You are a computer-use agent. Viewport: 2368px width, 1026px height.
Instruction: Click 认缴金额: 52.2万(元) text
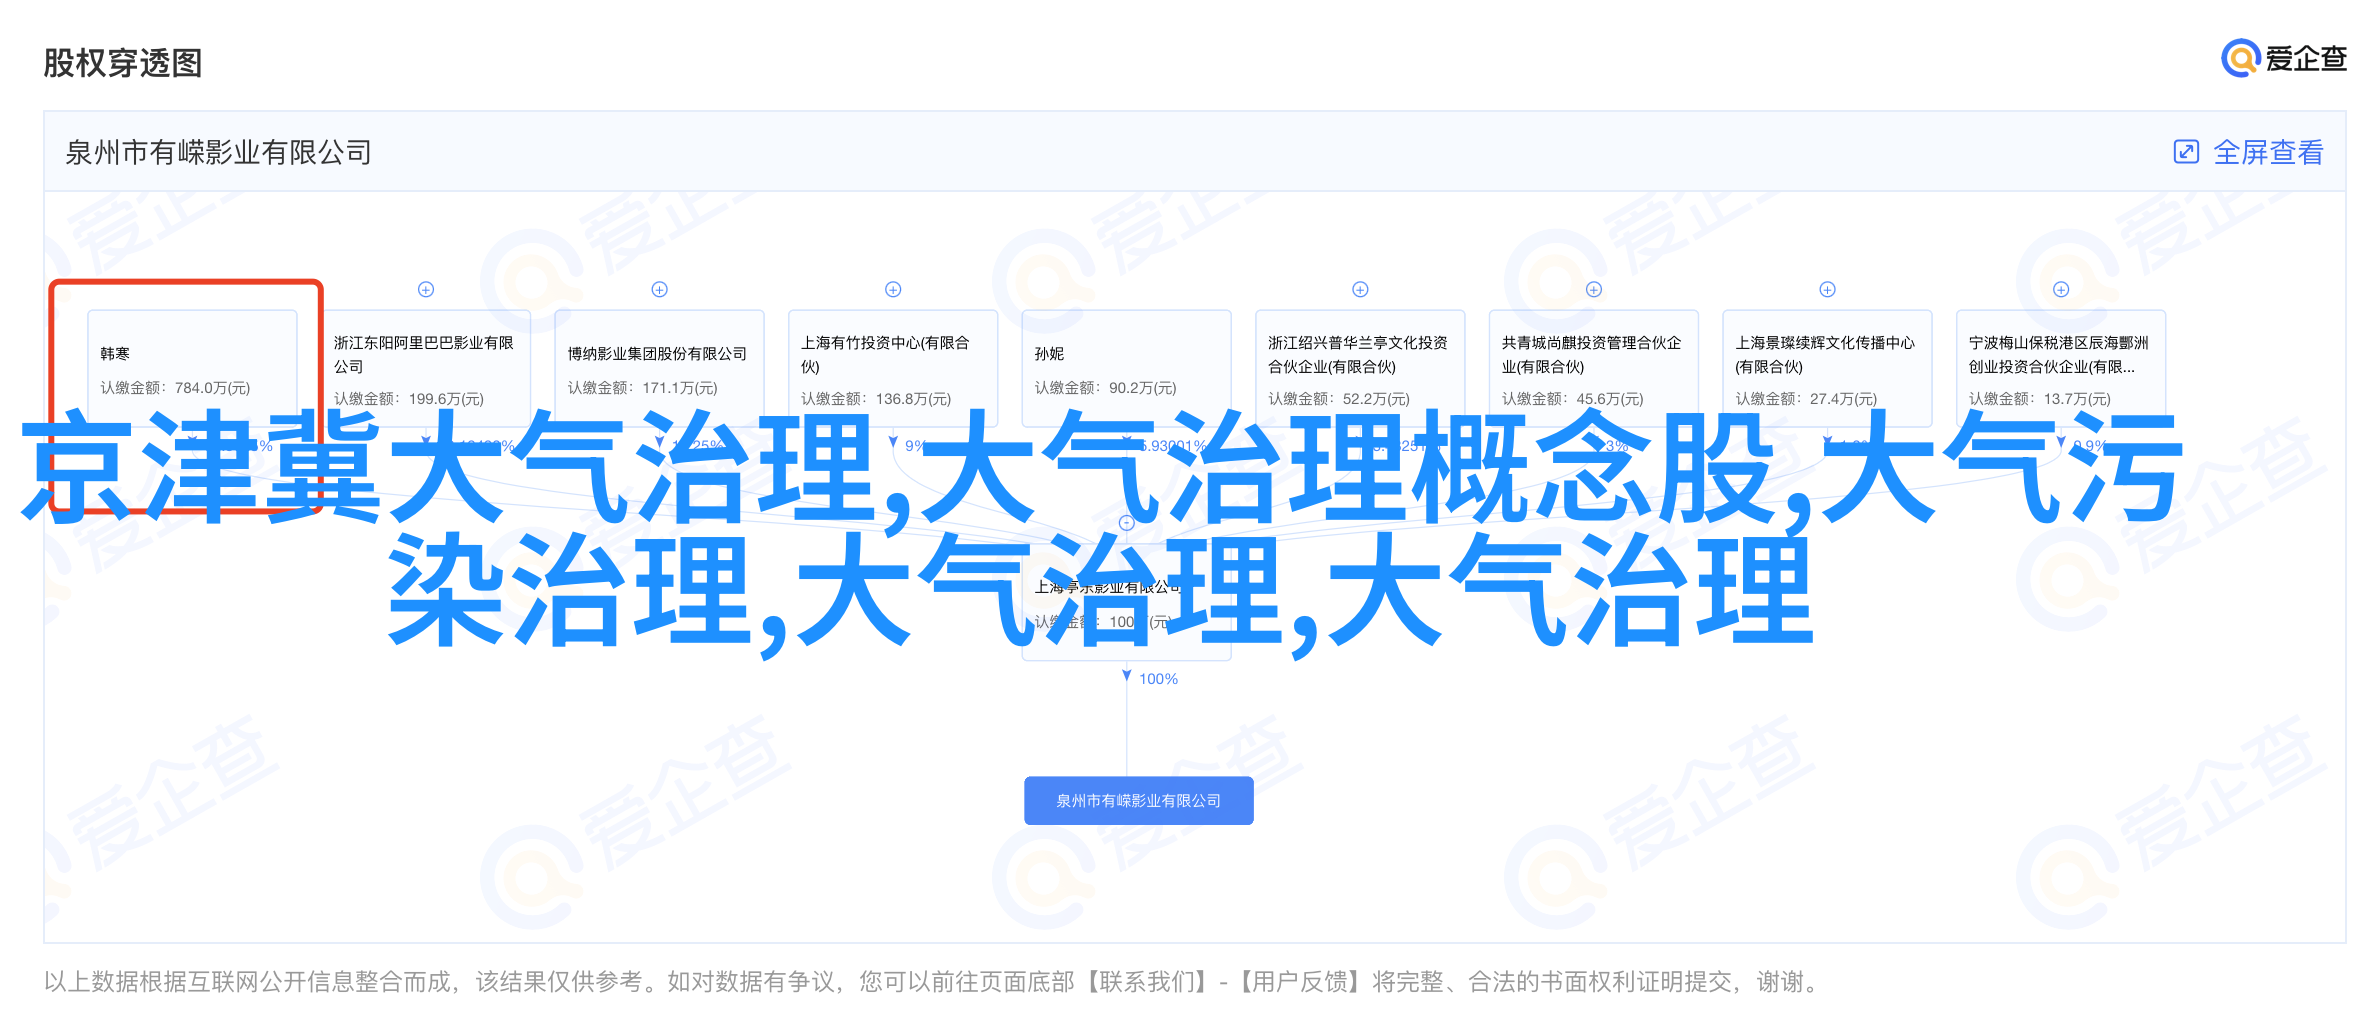point(1339,399)
